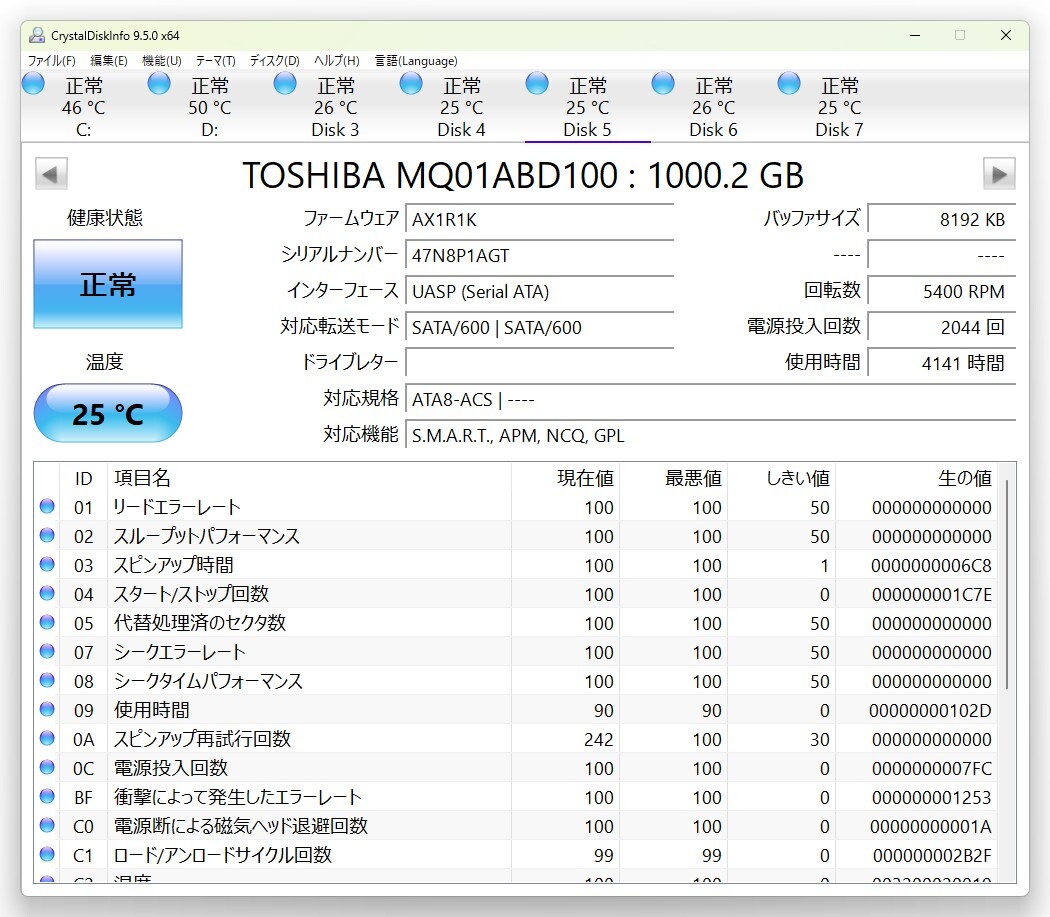Click status dot of row 05 代替処理済のセクタ数
The height and width of the screenshot is (917, 1050).
(47, 622)
